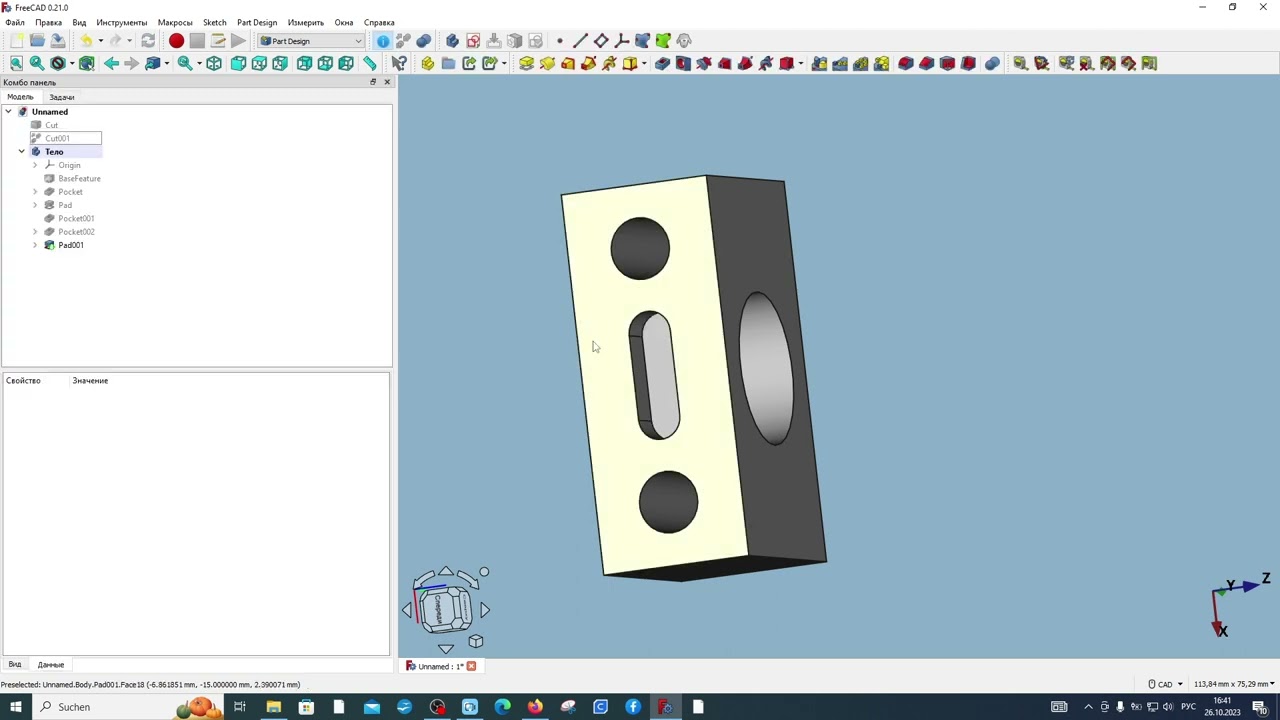Open the Инструменты menu
The width and height of the screenshot is (1280, 720).
122,22
